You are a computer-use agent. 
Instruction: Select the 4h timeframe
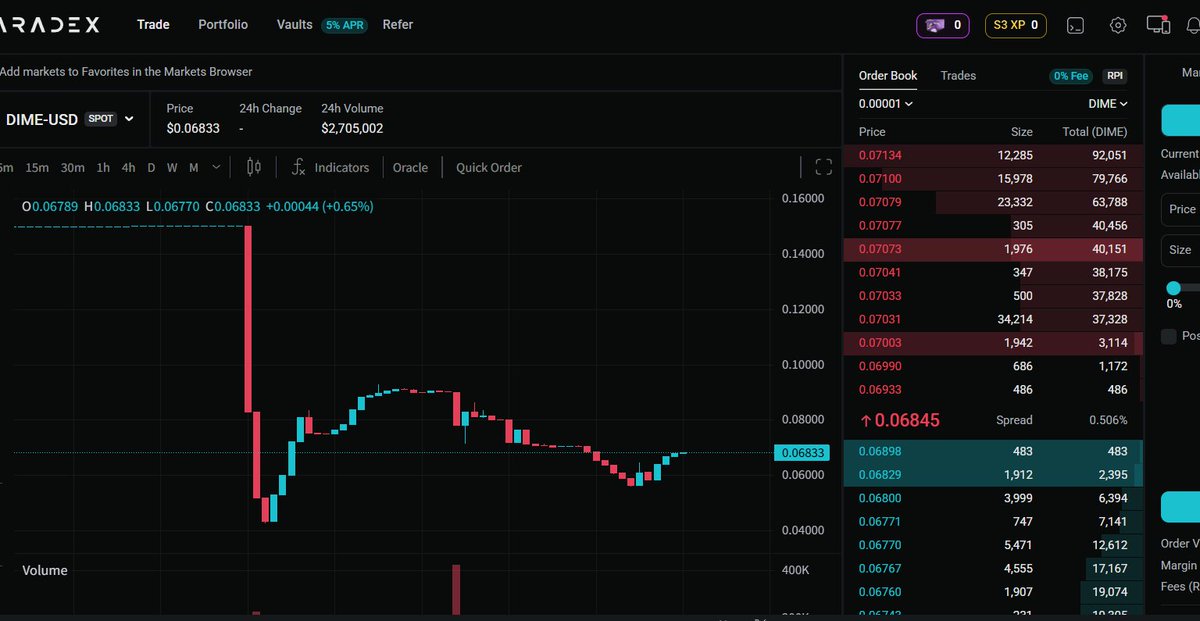pyautogui.click(x=128, y=167)
